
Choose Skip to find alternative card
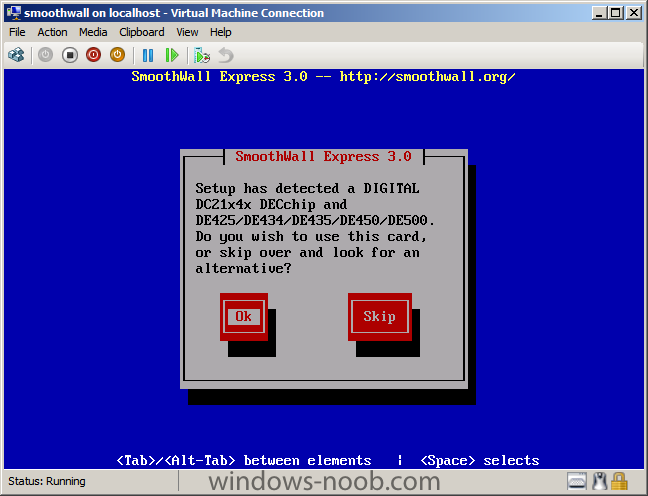pyautogui.click(x=380, y=317)
